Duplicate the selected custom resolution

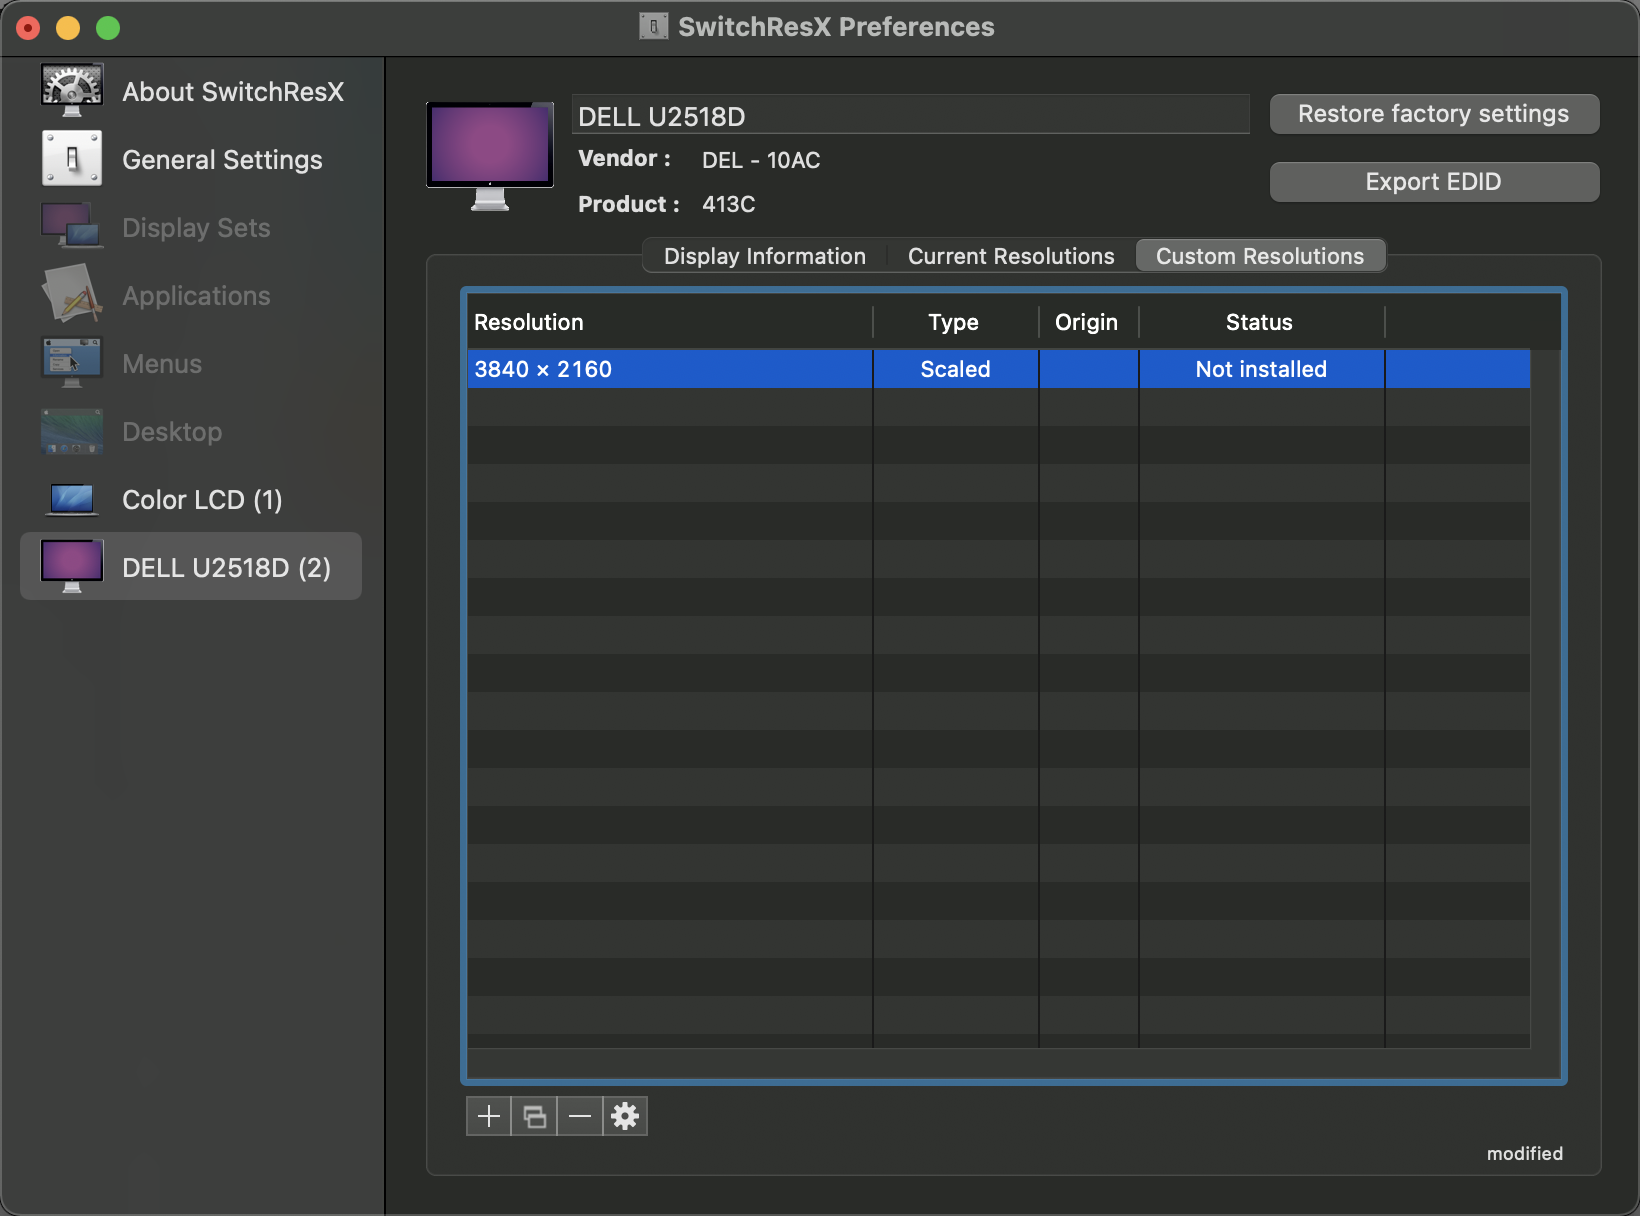(x=535, y=1116)
